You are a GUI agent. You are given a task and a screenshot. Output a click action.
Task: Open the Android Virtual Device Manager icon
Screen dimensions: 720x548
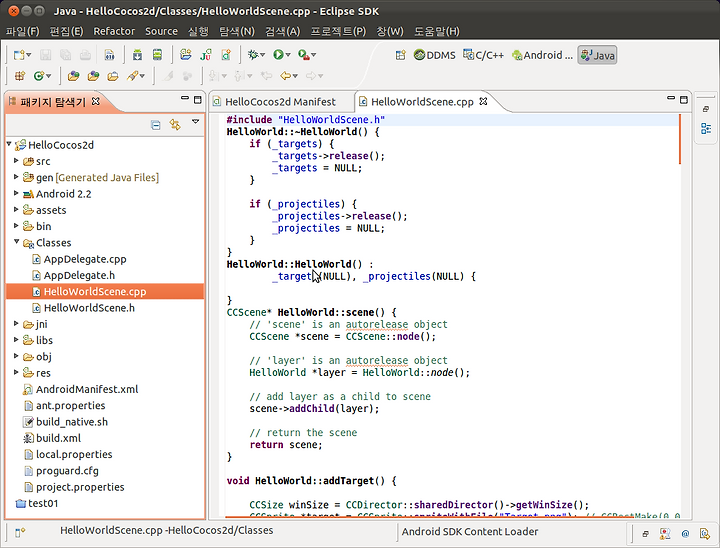158,55
